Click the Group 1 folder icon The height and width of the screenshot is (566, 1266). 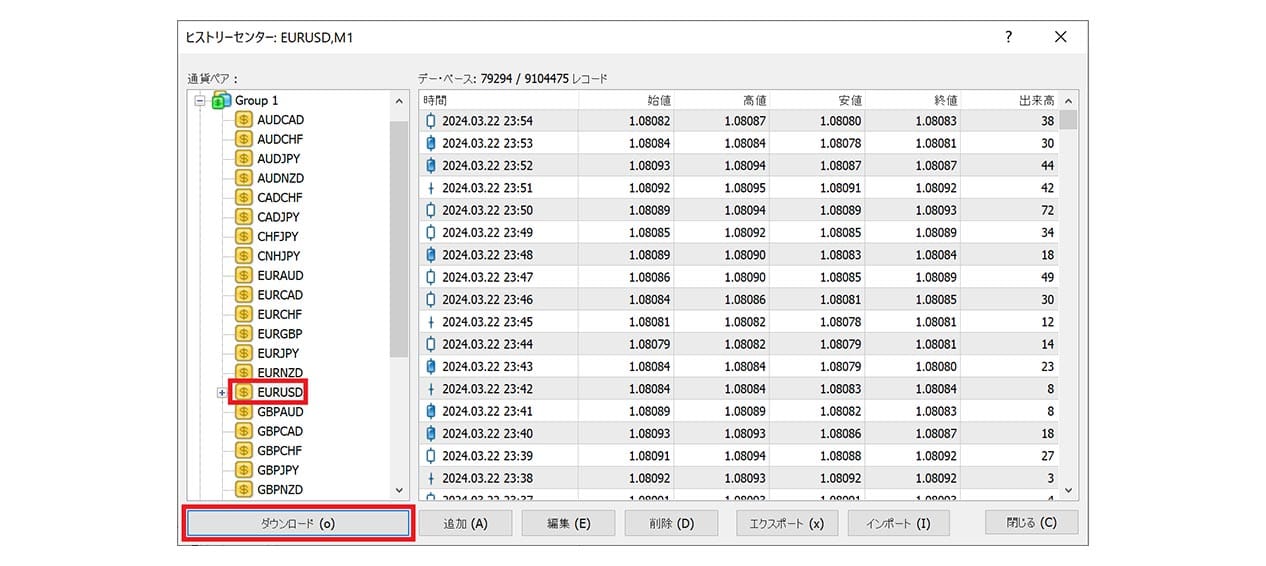[222, 101]
